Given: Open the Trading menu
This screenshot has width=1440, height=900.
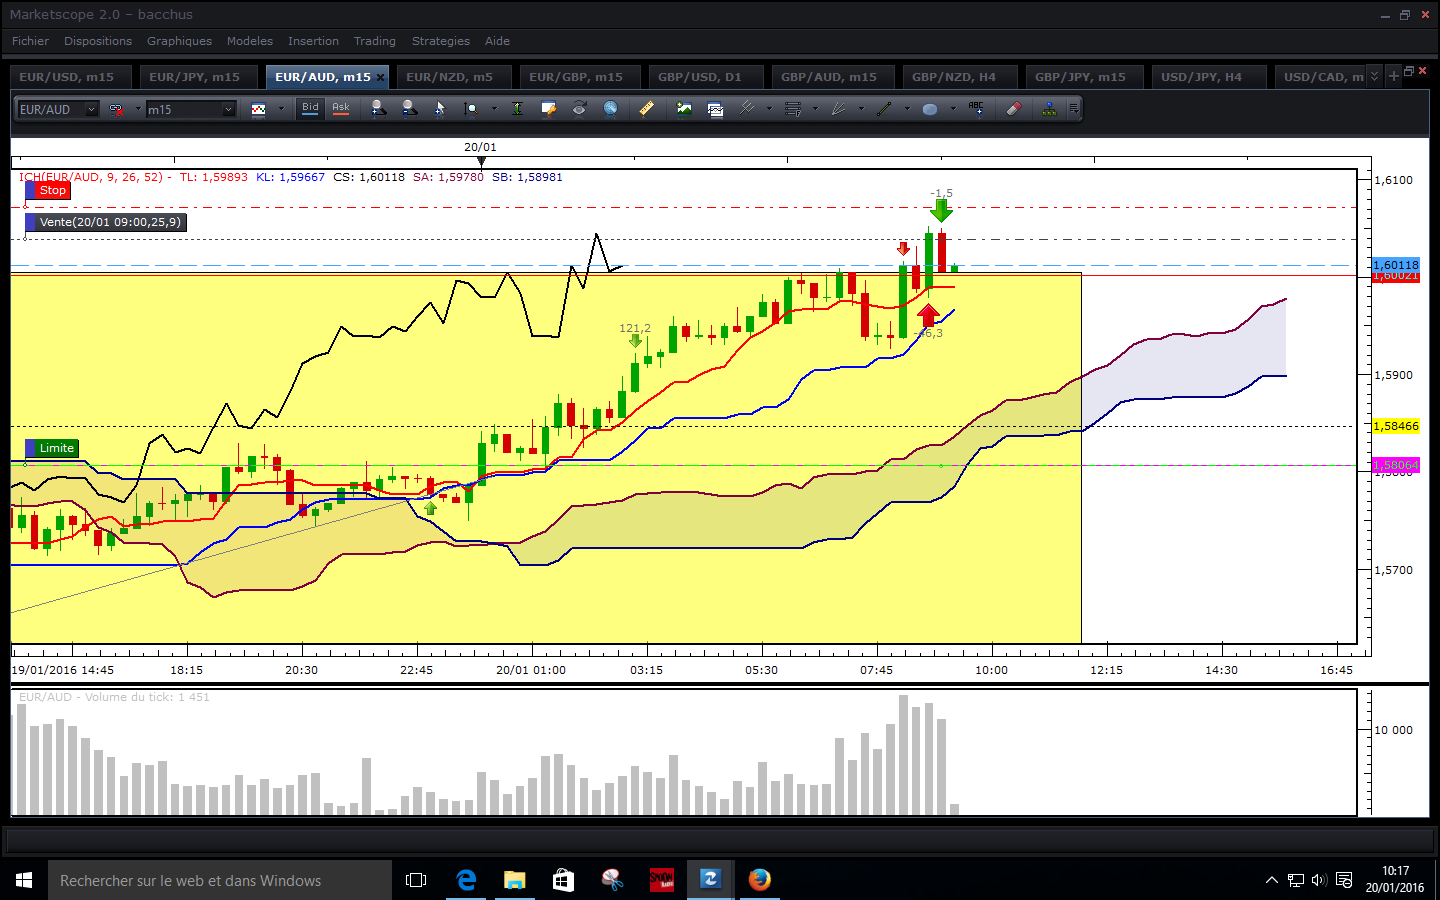Looking at the screenshot, I should pos(374,41).
